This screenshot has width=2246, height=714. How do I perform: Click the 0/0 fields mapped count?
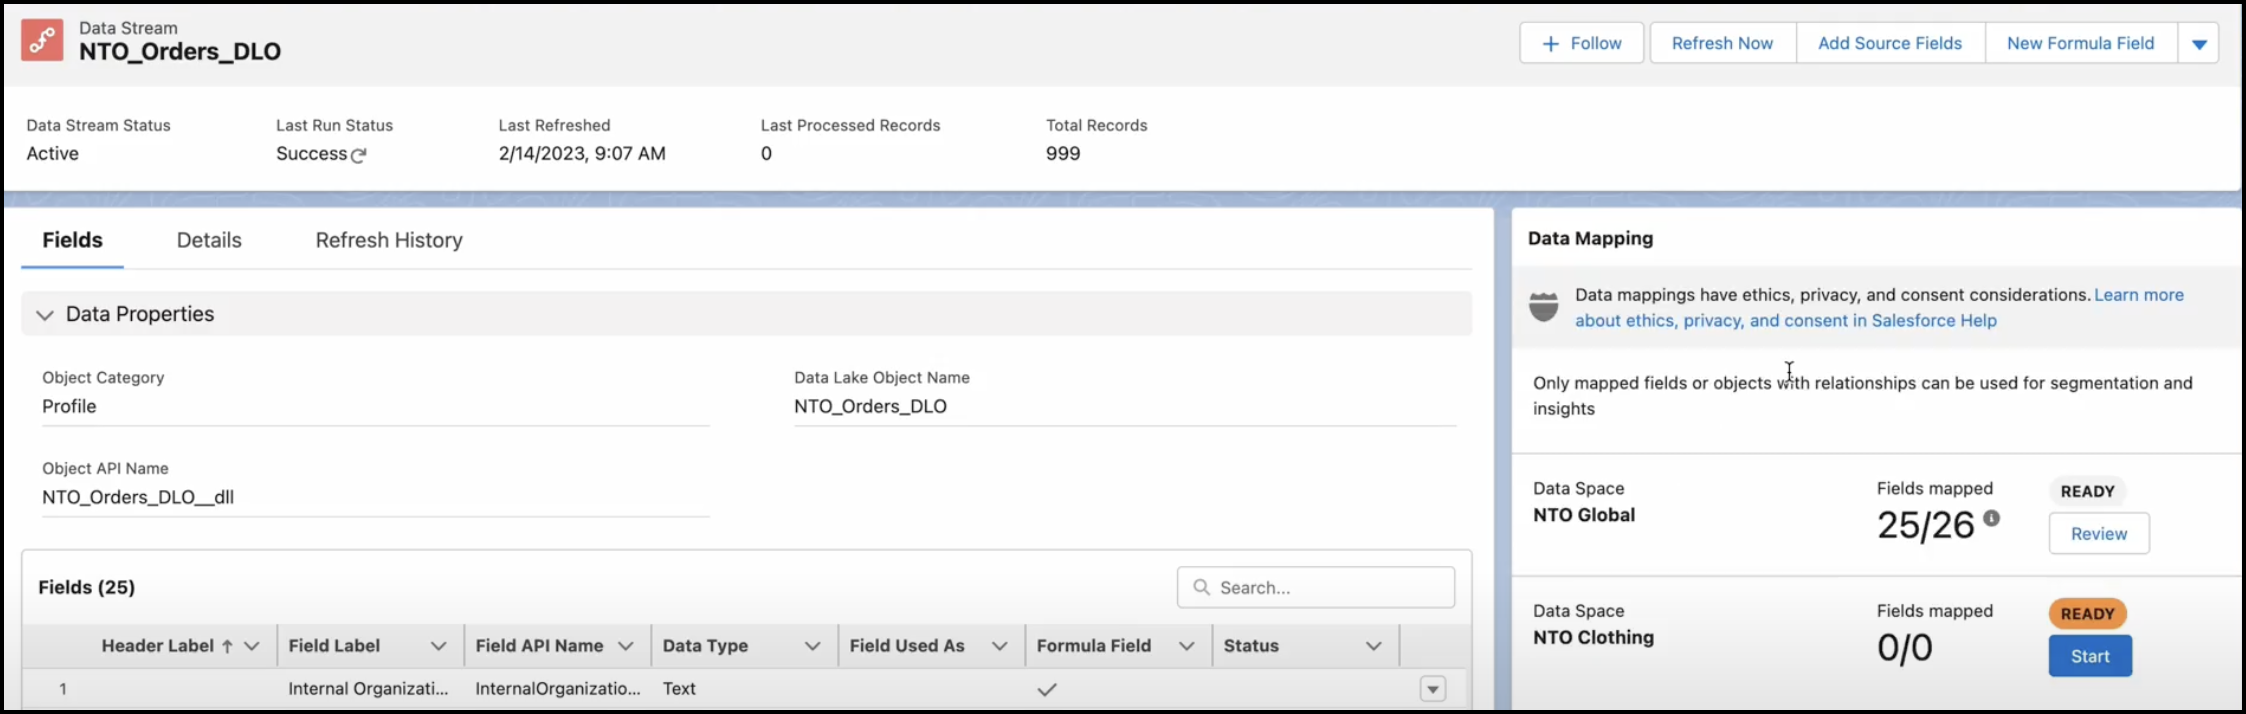[1904, 649]
